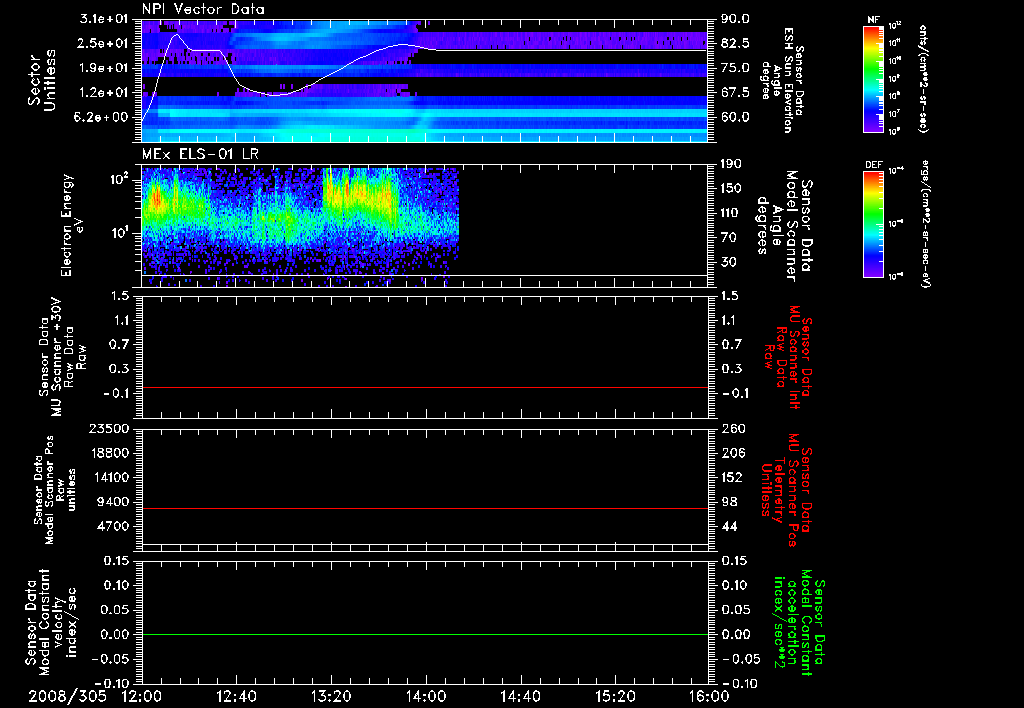The height and width of the screenshot is (708, 1024).
Task: Click the '3.1e+01' sector axis value
Action: 103,19
